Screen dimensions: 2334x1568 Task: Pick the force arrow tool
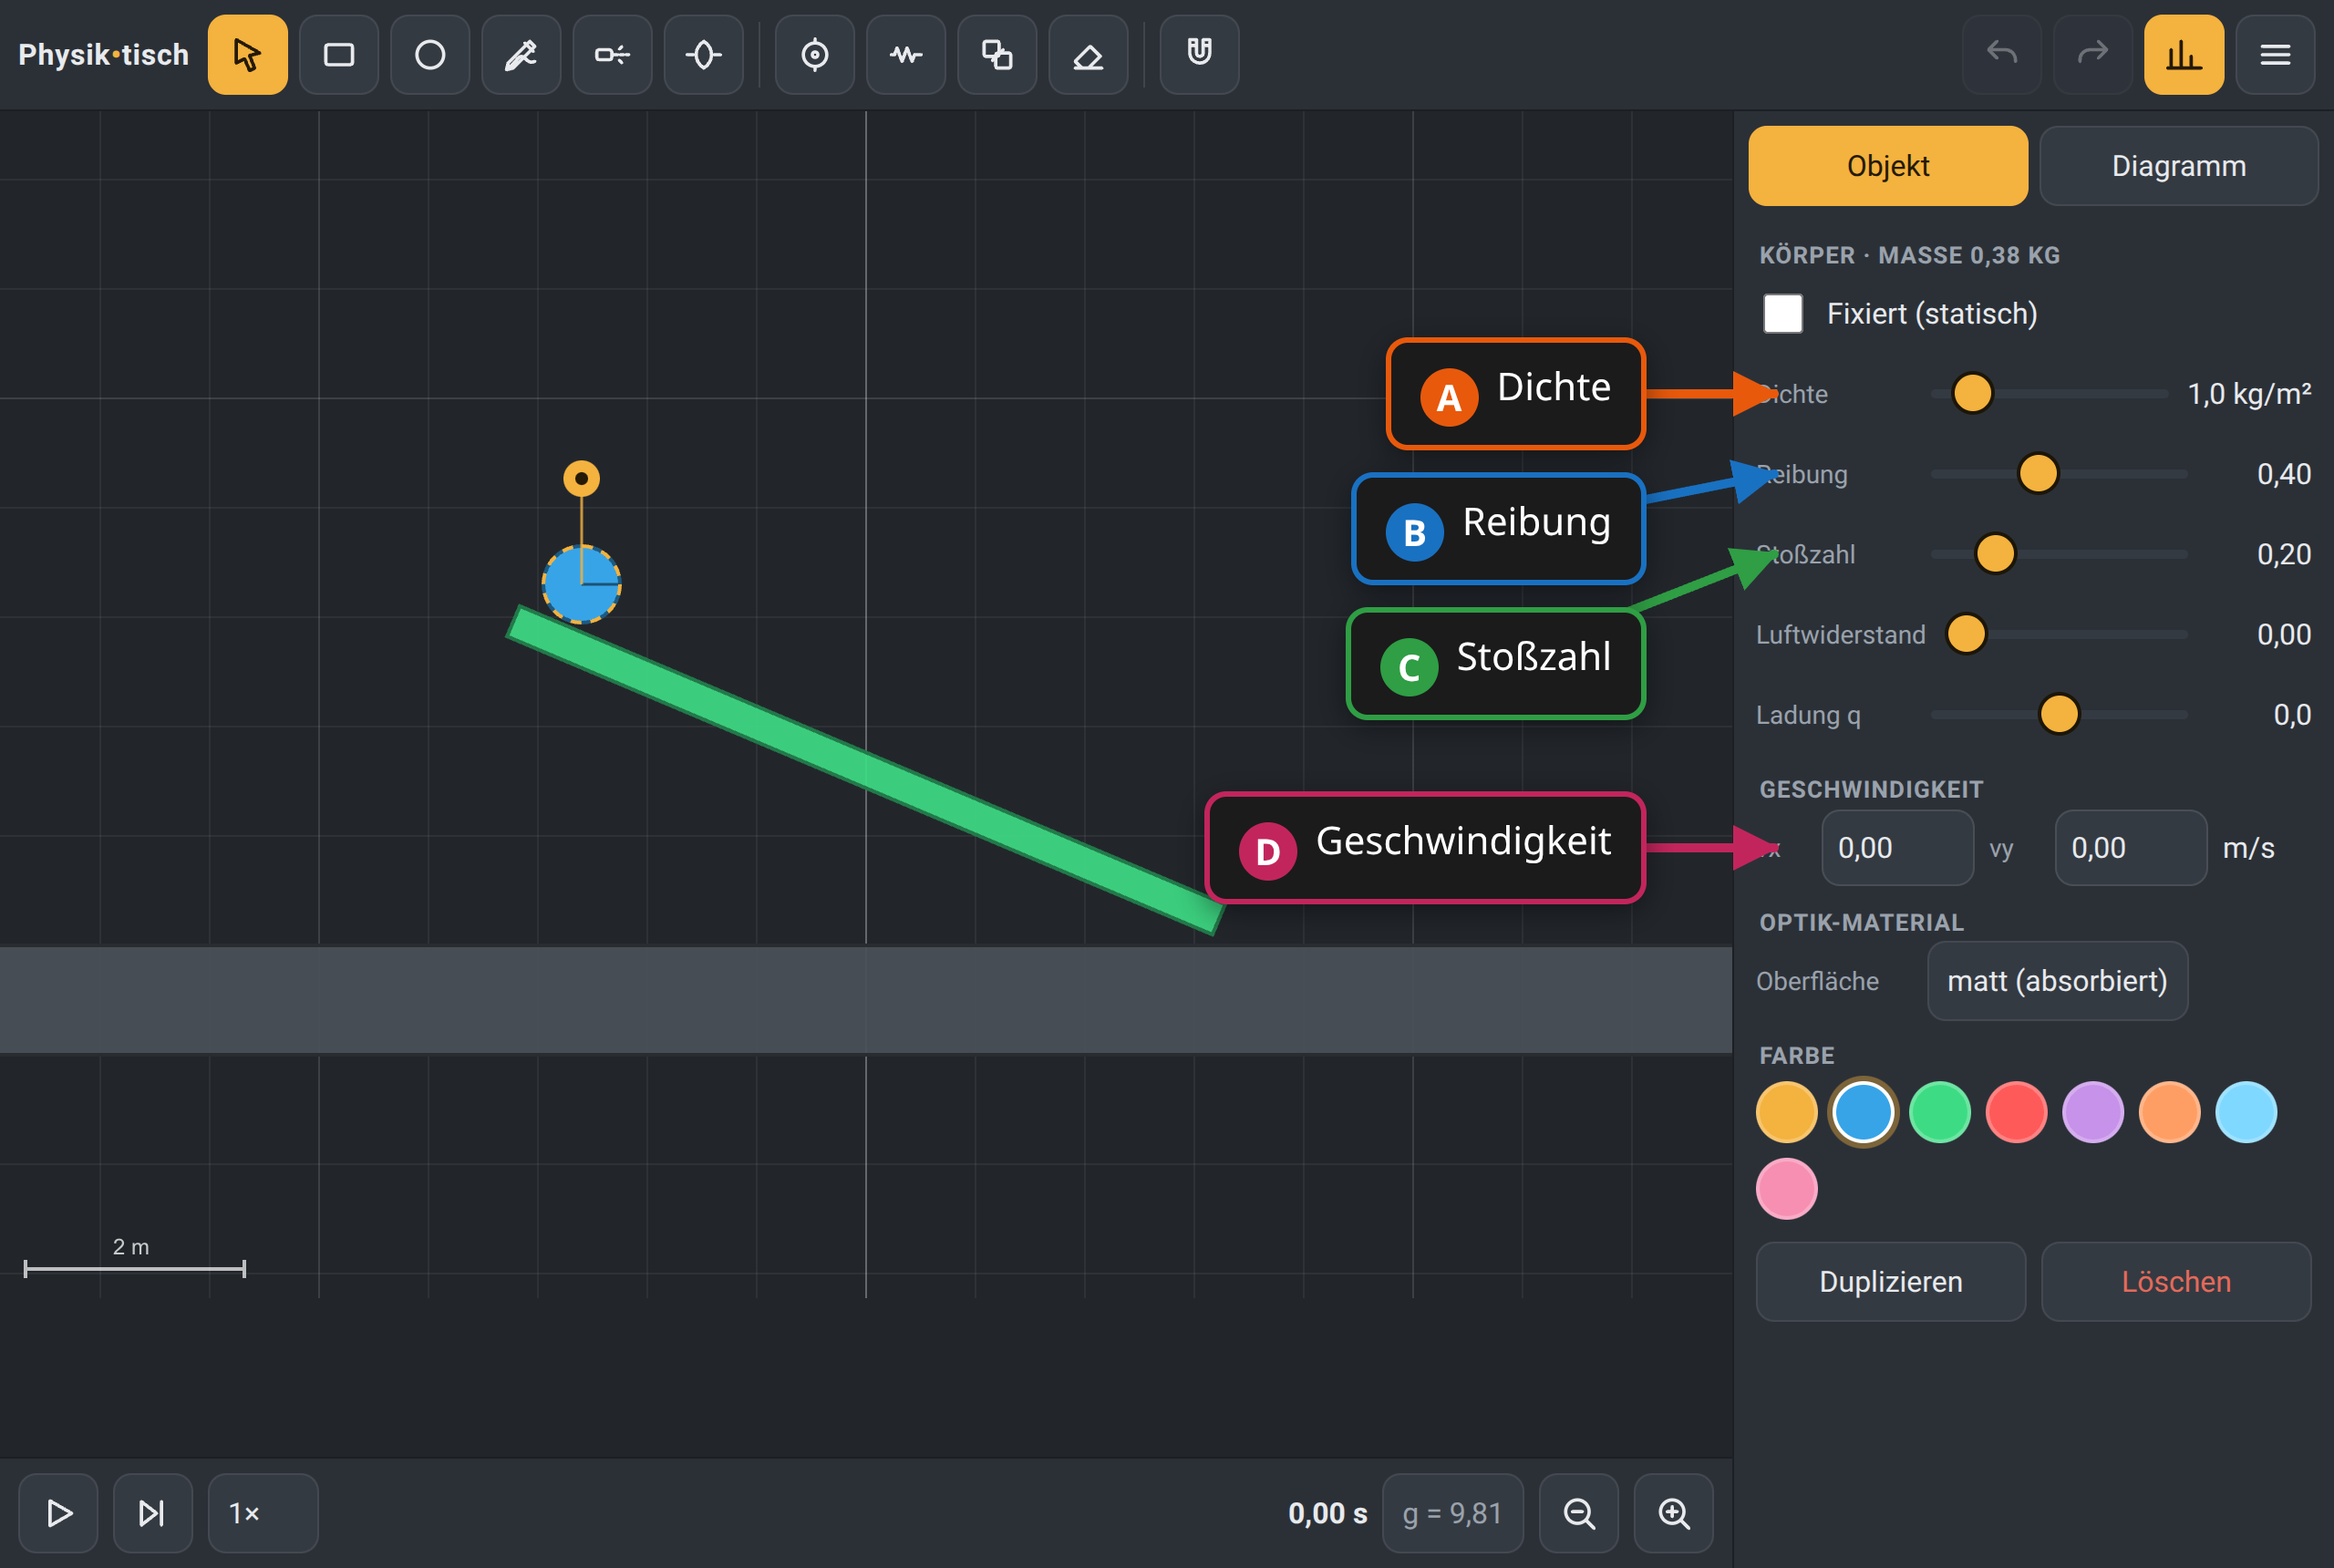pyautogui.click(x=612, y=54)
